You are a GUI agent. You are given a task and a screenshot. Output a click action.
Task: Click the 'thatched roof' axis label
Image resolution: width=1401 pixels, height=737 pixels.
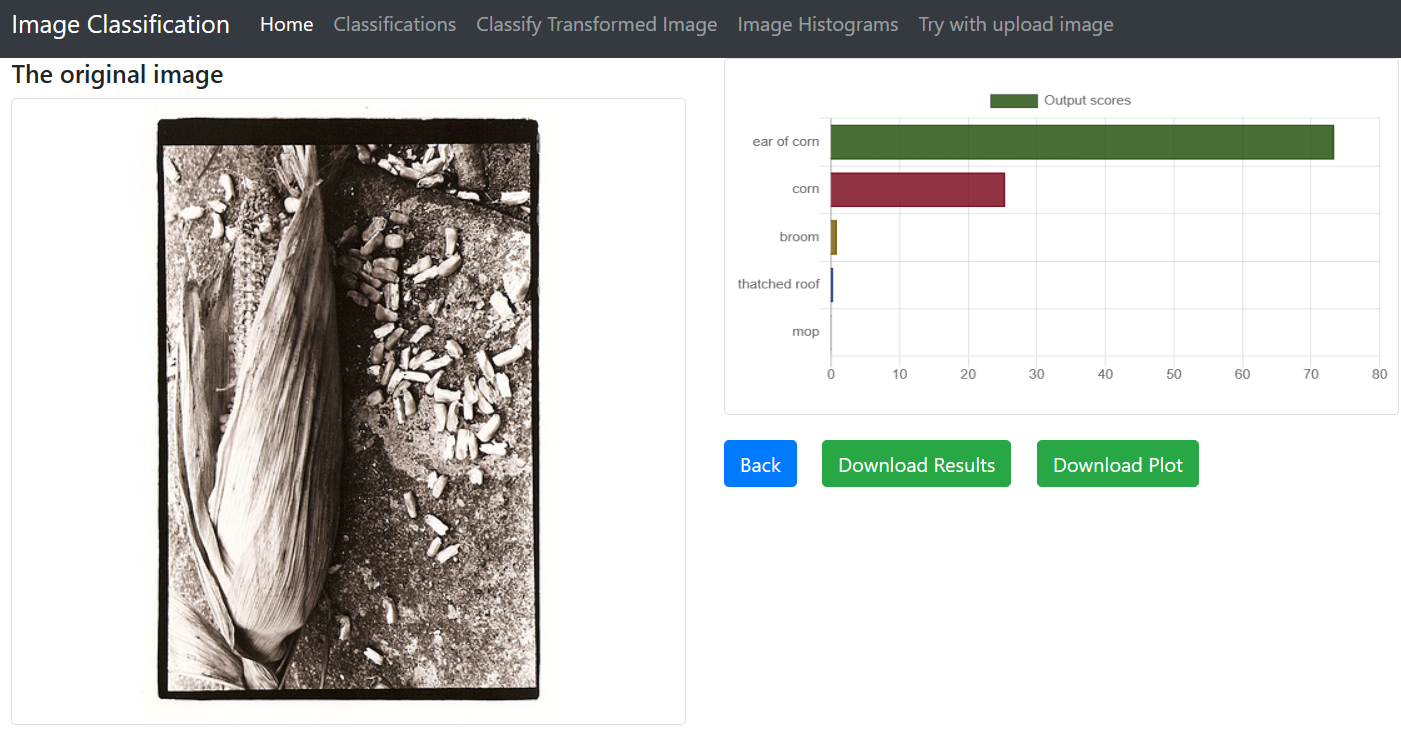point(779,284)
